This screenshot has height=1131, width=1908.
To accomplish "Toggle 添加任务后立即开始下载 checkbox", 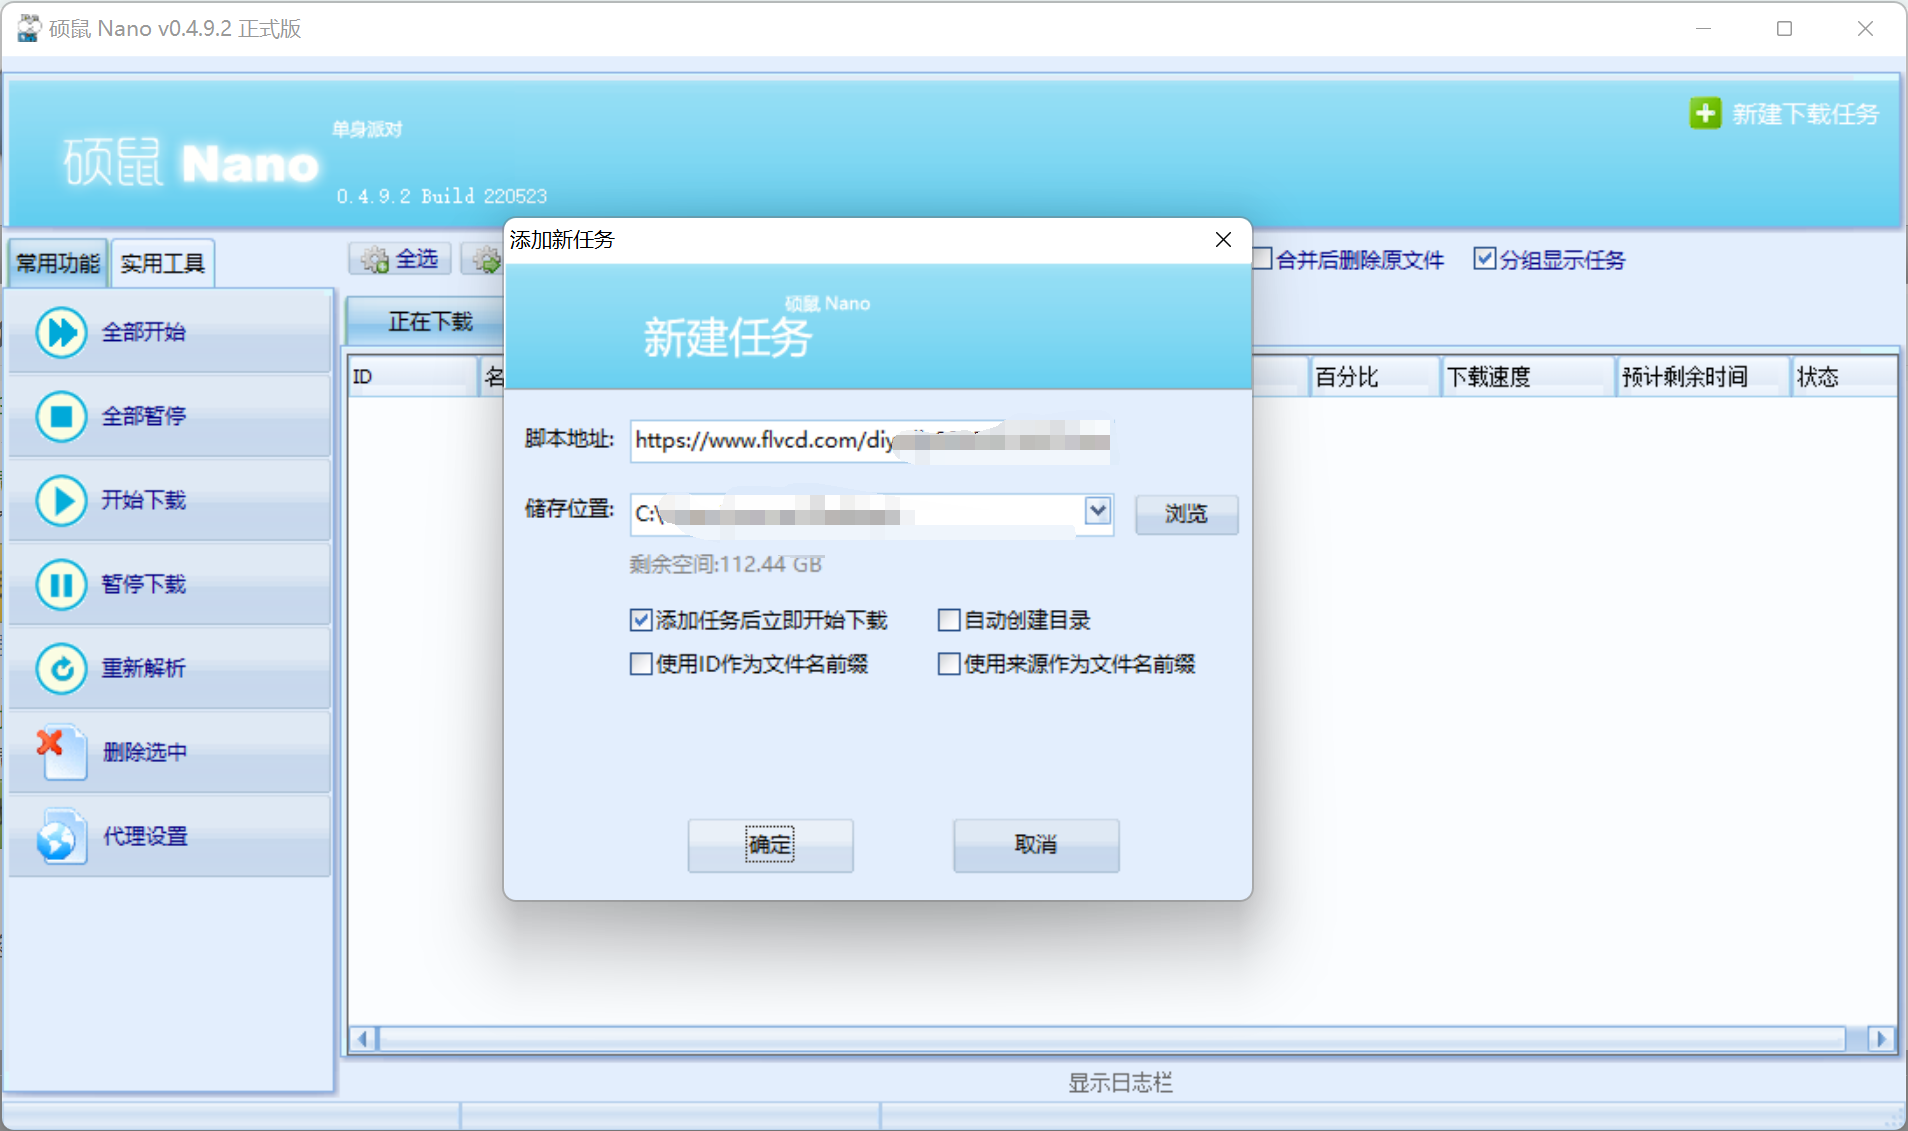I will [x=641, y=620].
